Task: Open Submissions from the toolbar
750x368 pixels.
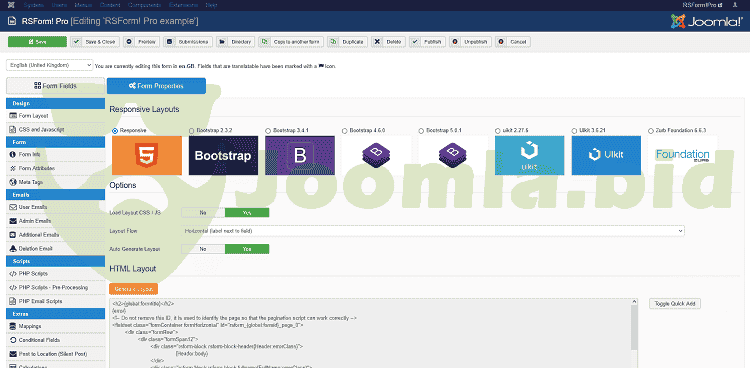Action: pos(188,42)
